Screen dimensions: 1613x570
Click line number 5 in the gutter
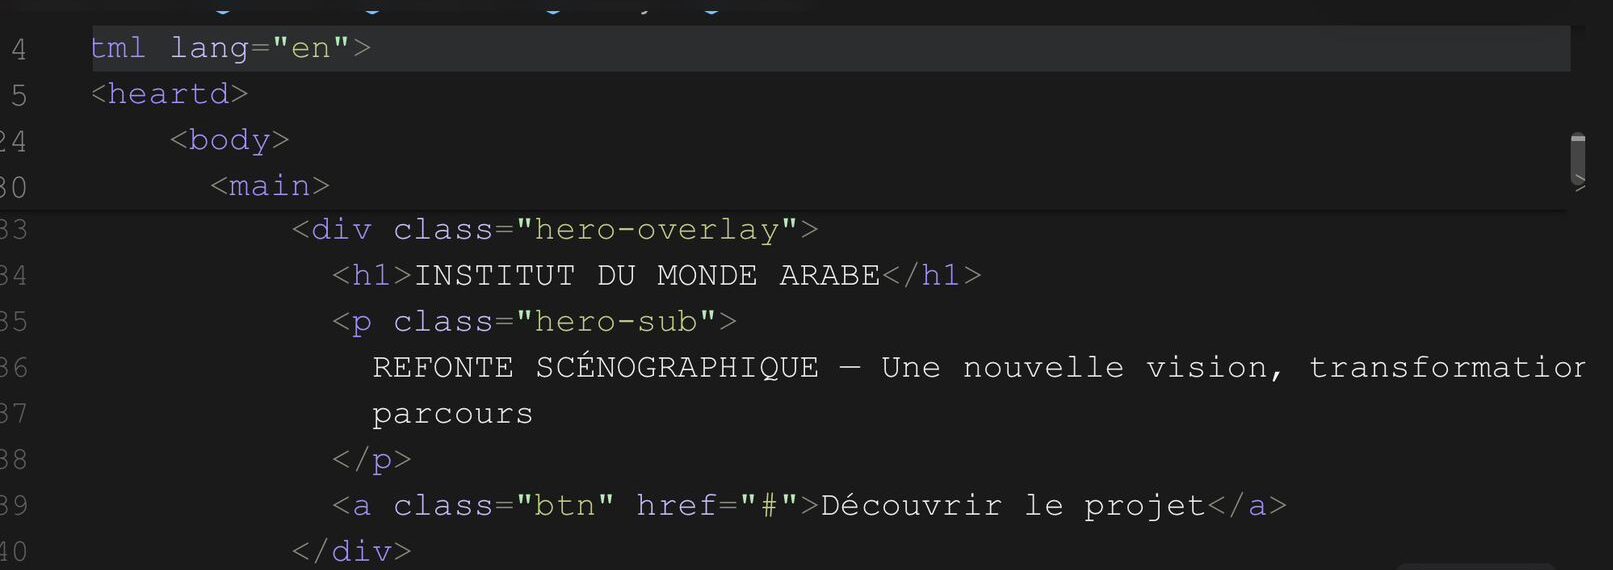pos(19,95)
